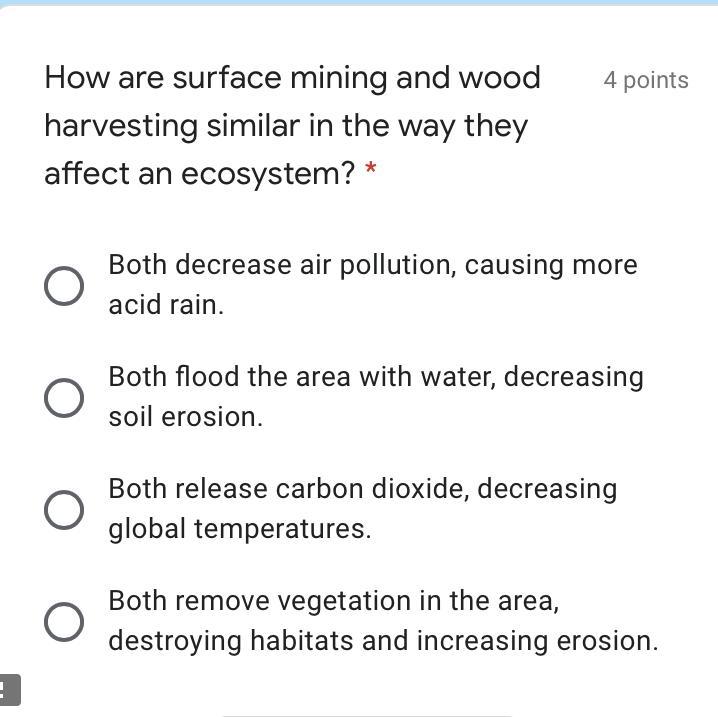Click the 'How are surface mining' question line
Viewport: 718px width, 717px height.
[x=292, y=78]
